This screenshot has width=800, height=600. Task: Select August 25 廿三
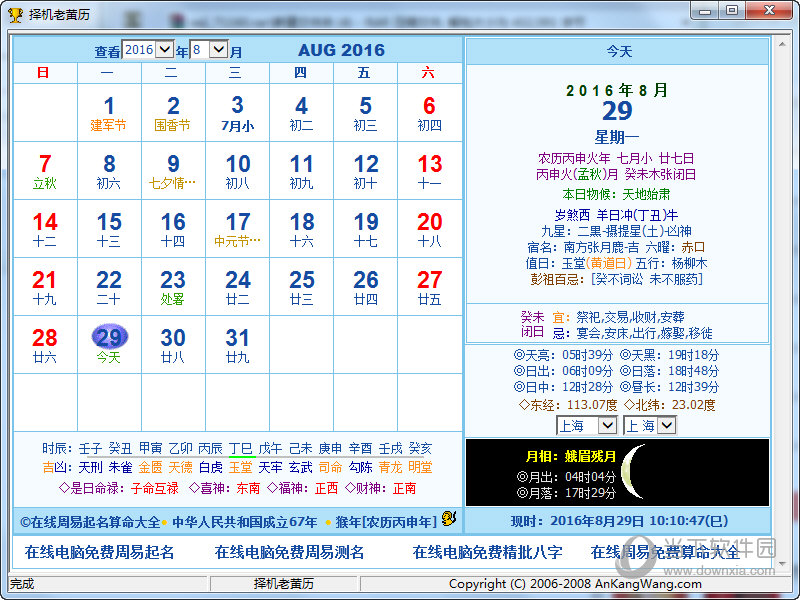pyautogui.click(x=302, y=287)
